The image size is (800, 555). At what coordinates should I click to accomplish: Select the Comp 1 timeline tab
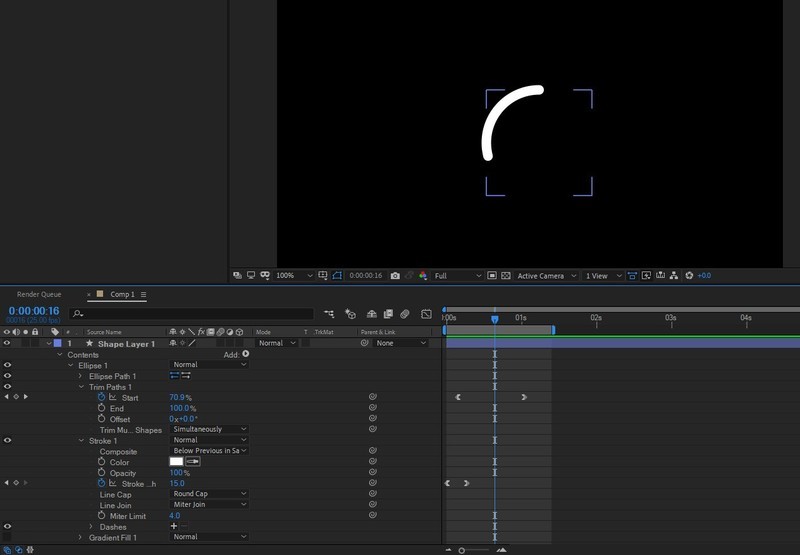point(122,295)
